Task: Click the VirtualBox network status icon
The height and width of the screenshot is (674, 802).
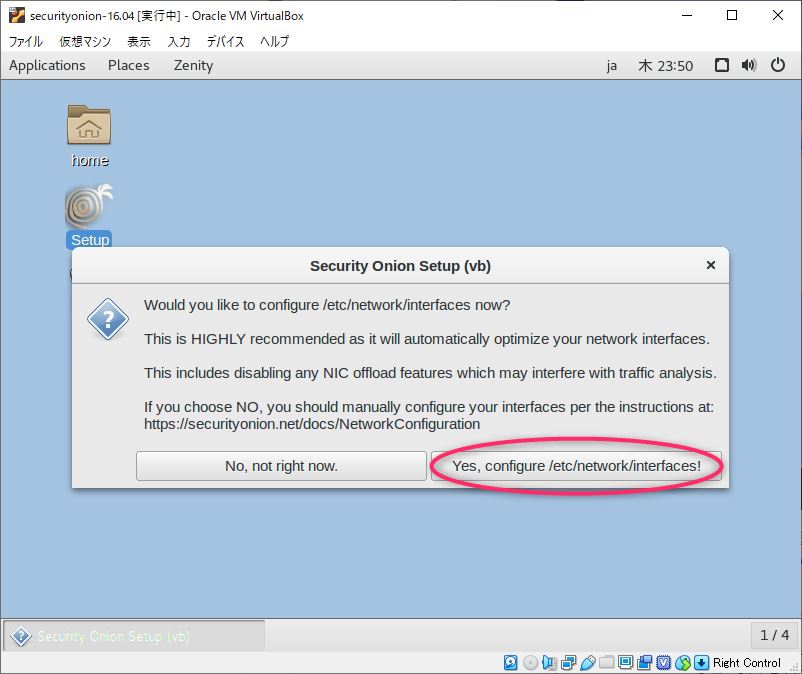Action: click(568, 662)
